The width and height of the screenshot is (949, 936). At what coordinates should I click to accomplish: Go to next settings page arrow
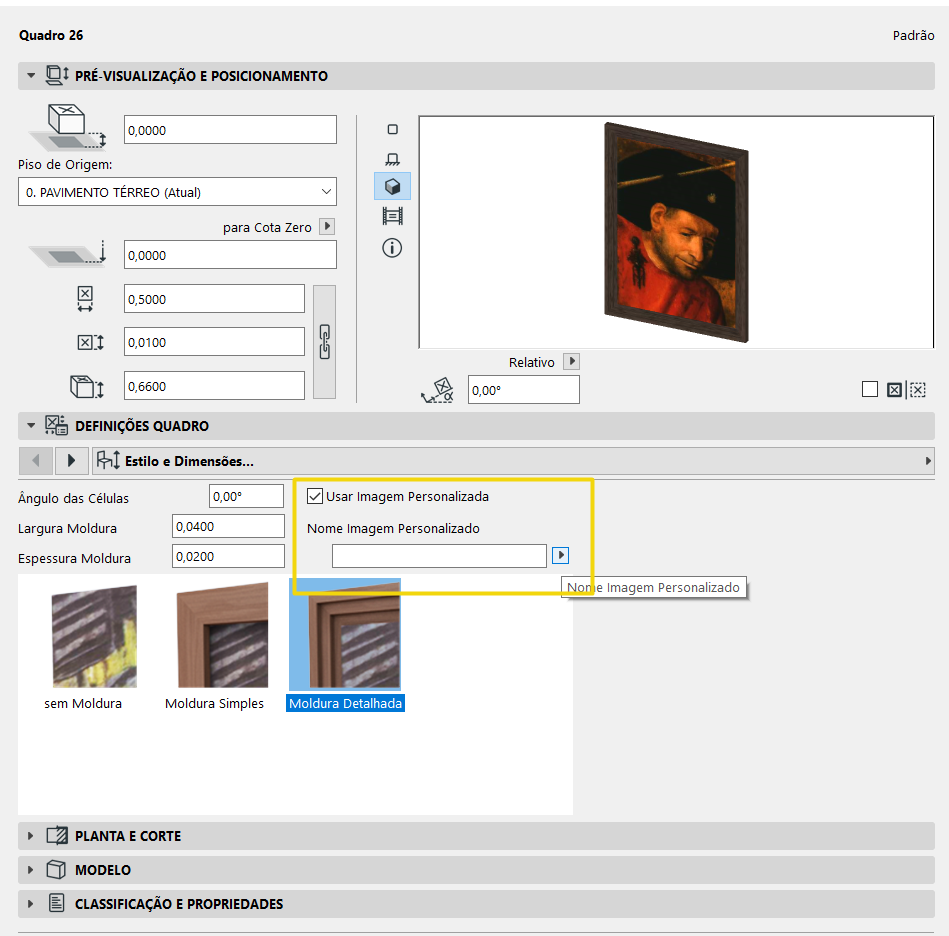coord(71,461)
